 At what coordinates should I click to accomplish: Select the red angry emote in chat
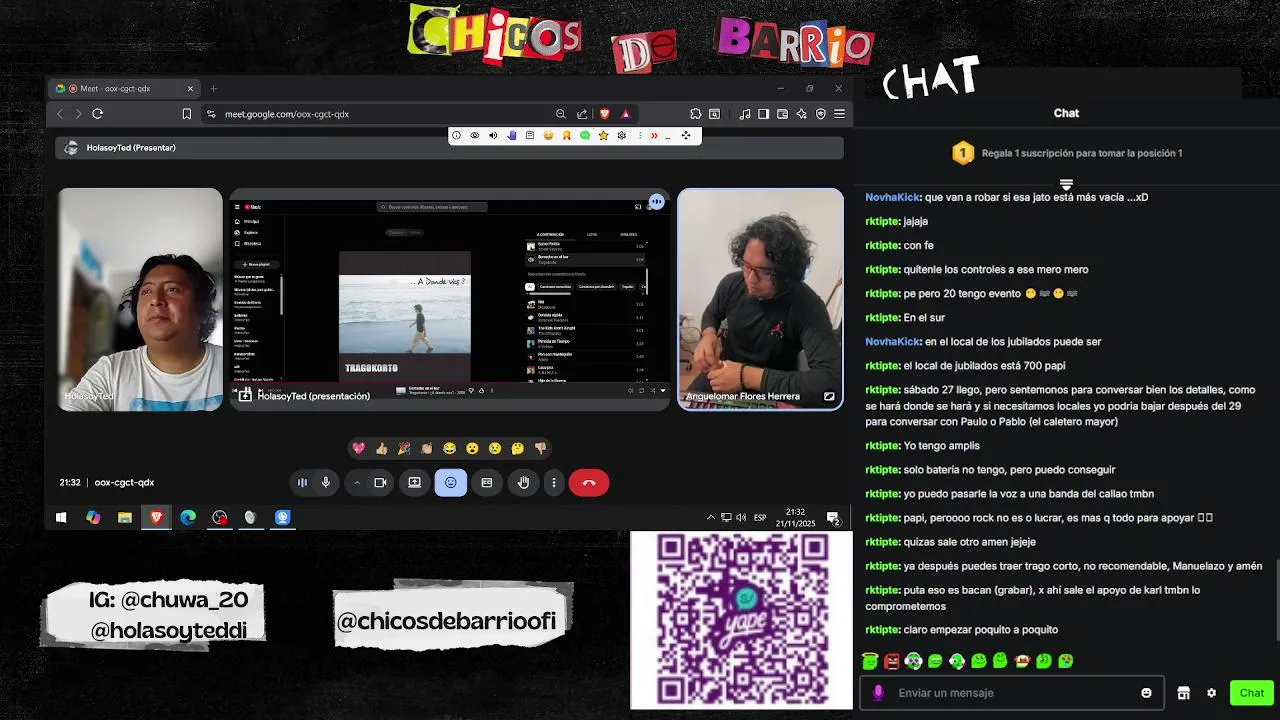[x=892, y=661]
